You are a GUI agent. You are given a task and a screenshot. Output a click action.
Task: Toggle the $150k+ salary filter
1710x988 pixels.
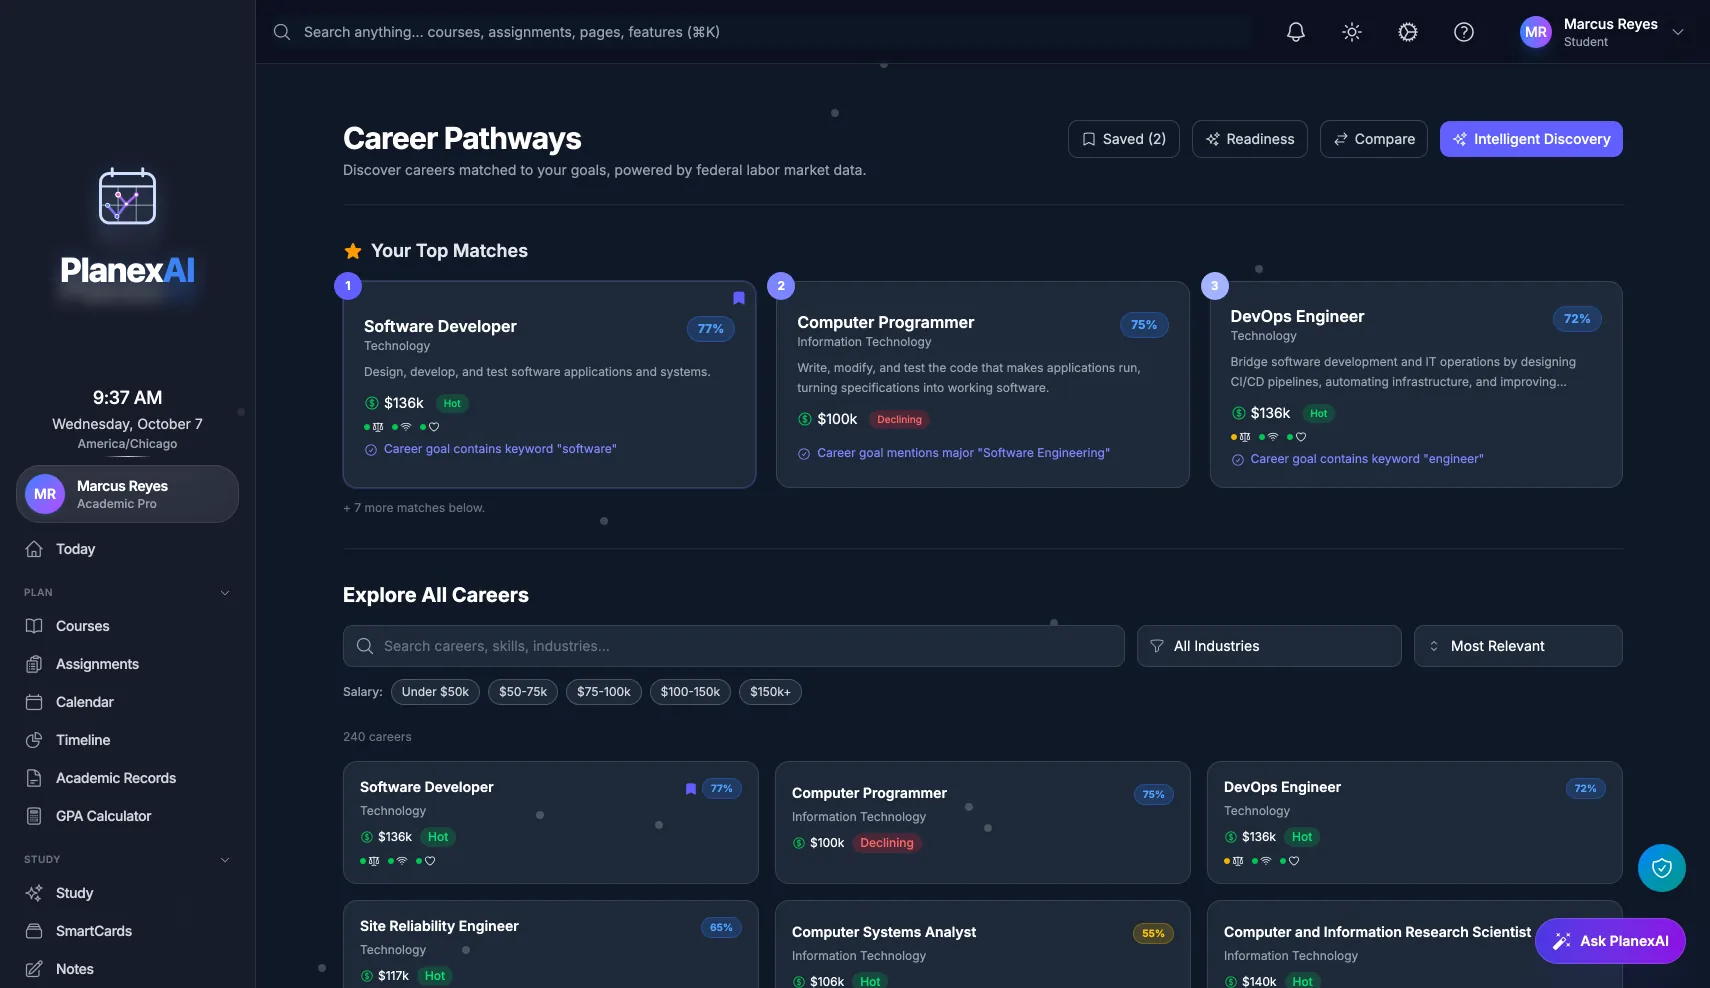770,692
